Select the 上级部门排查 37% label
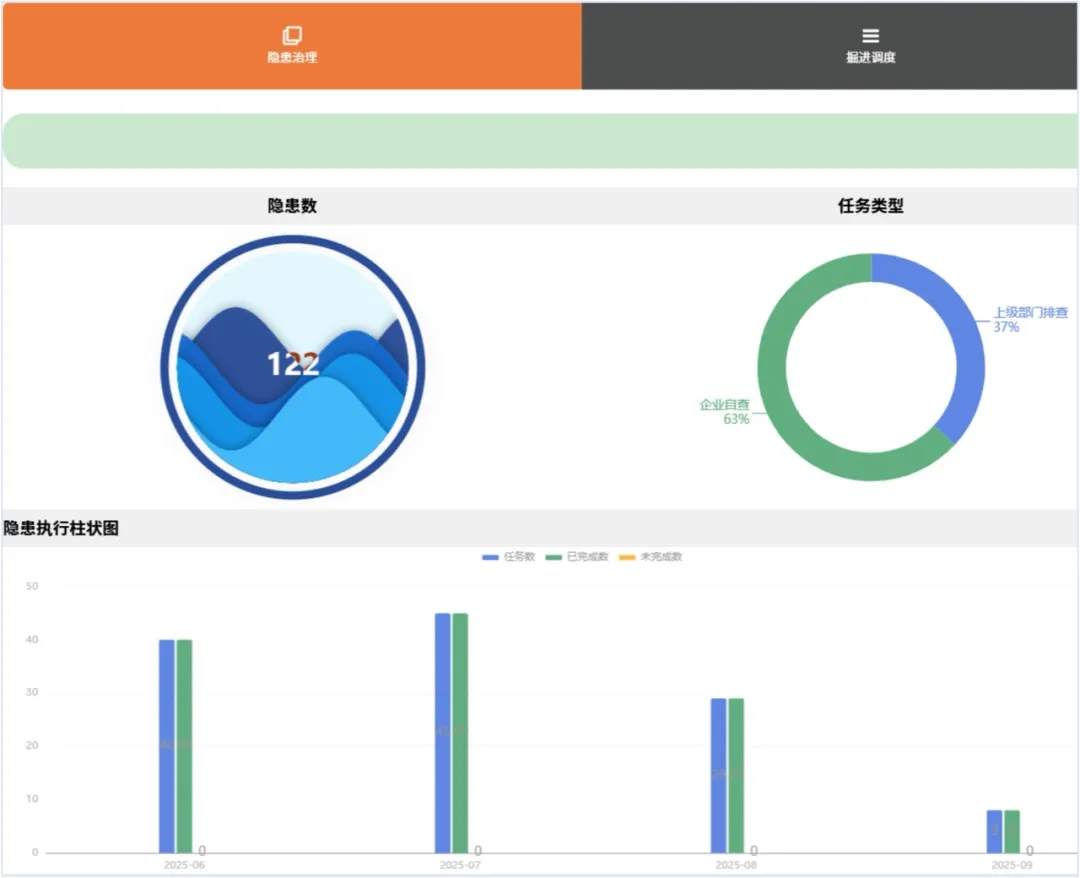This screenshot has height=878, width=1080. pos(1029,319)
